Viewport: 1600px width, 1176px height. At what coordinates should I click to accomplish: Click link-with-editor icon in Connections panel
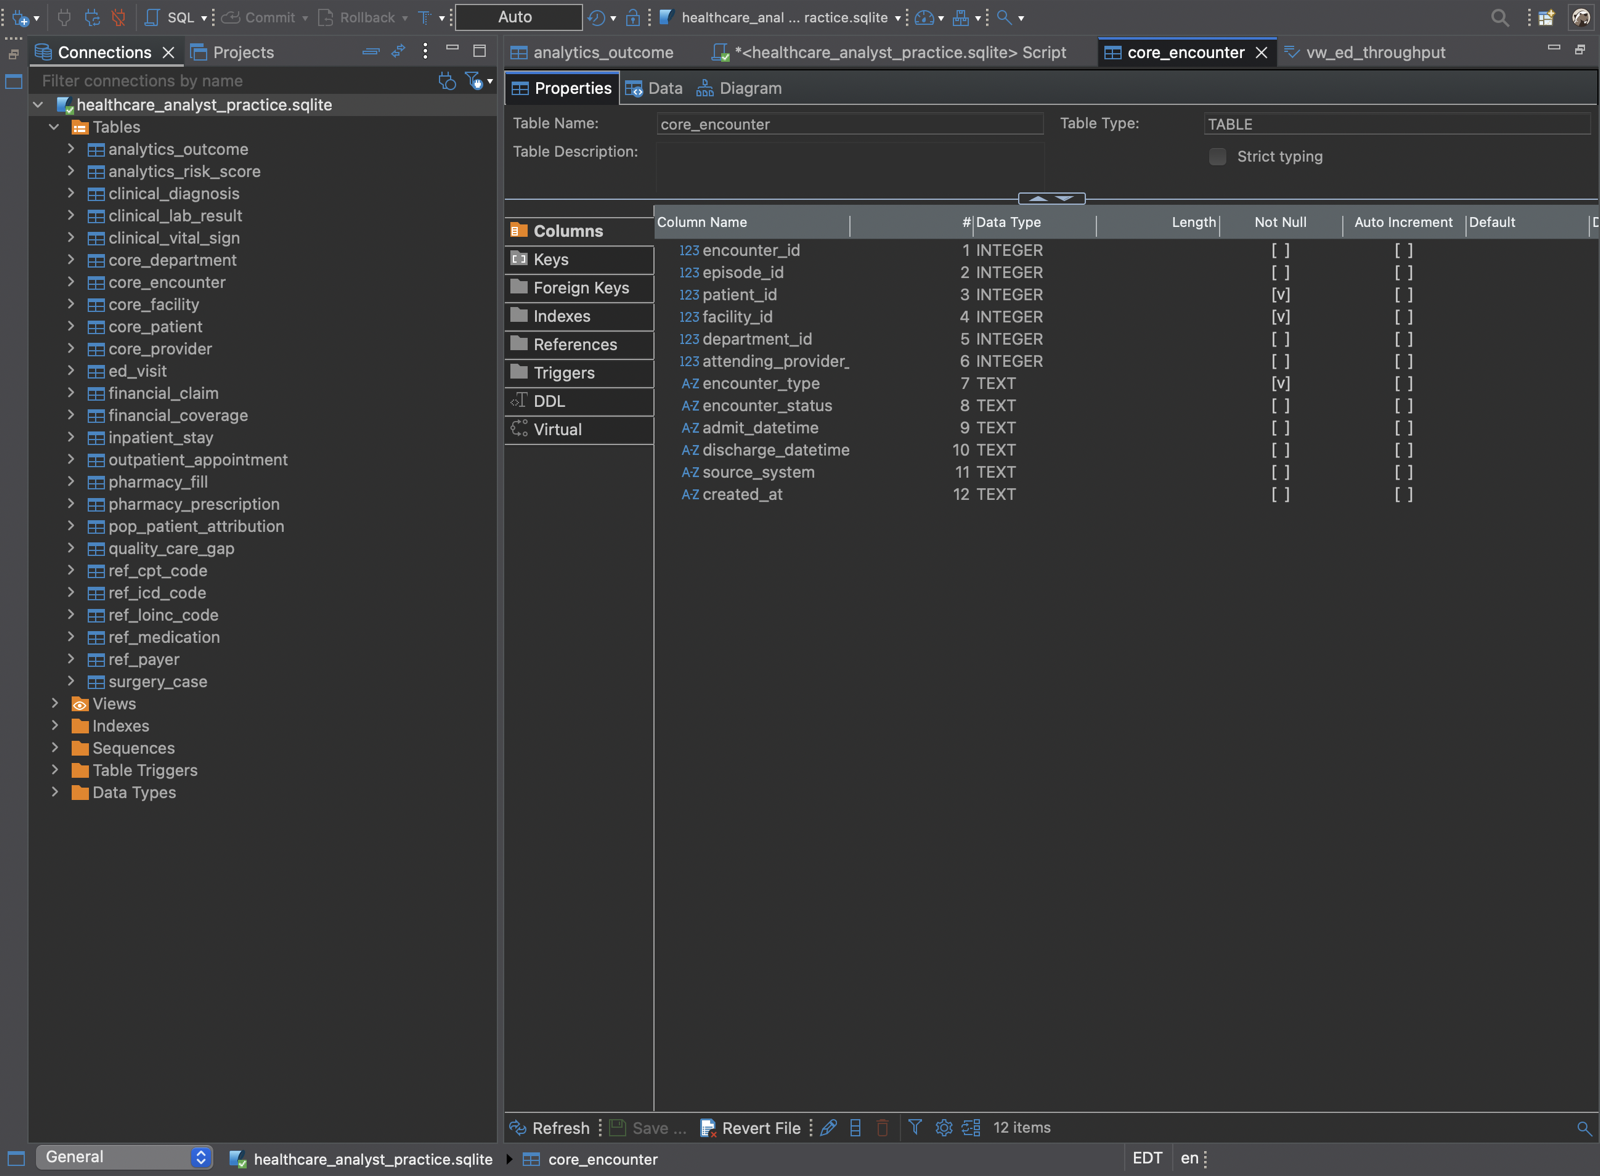tap(398, 51)
